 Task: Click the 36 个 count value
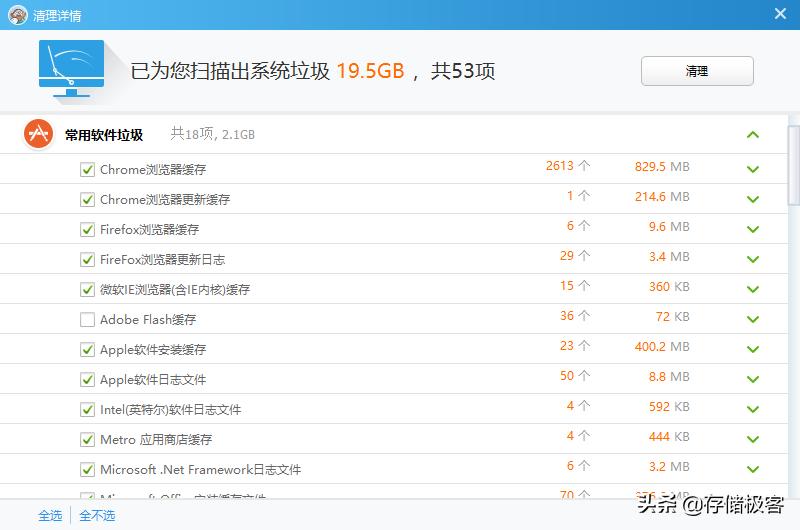575,316
